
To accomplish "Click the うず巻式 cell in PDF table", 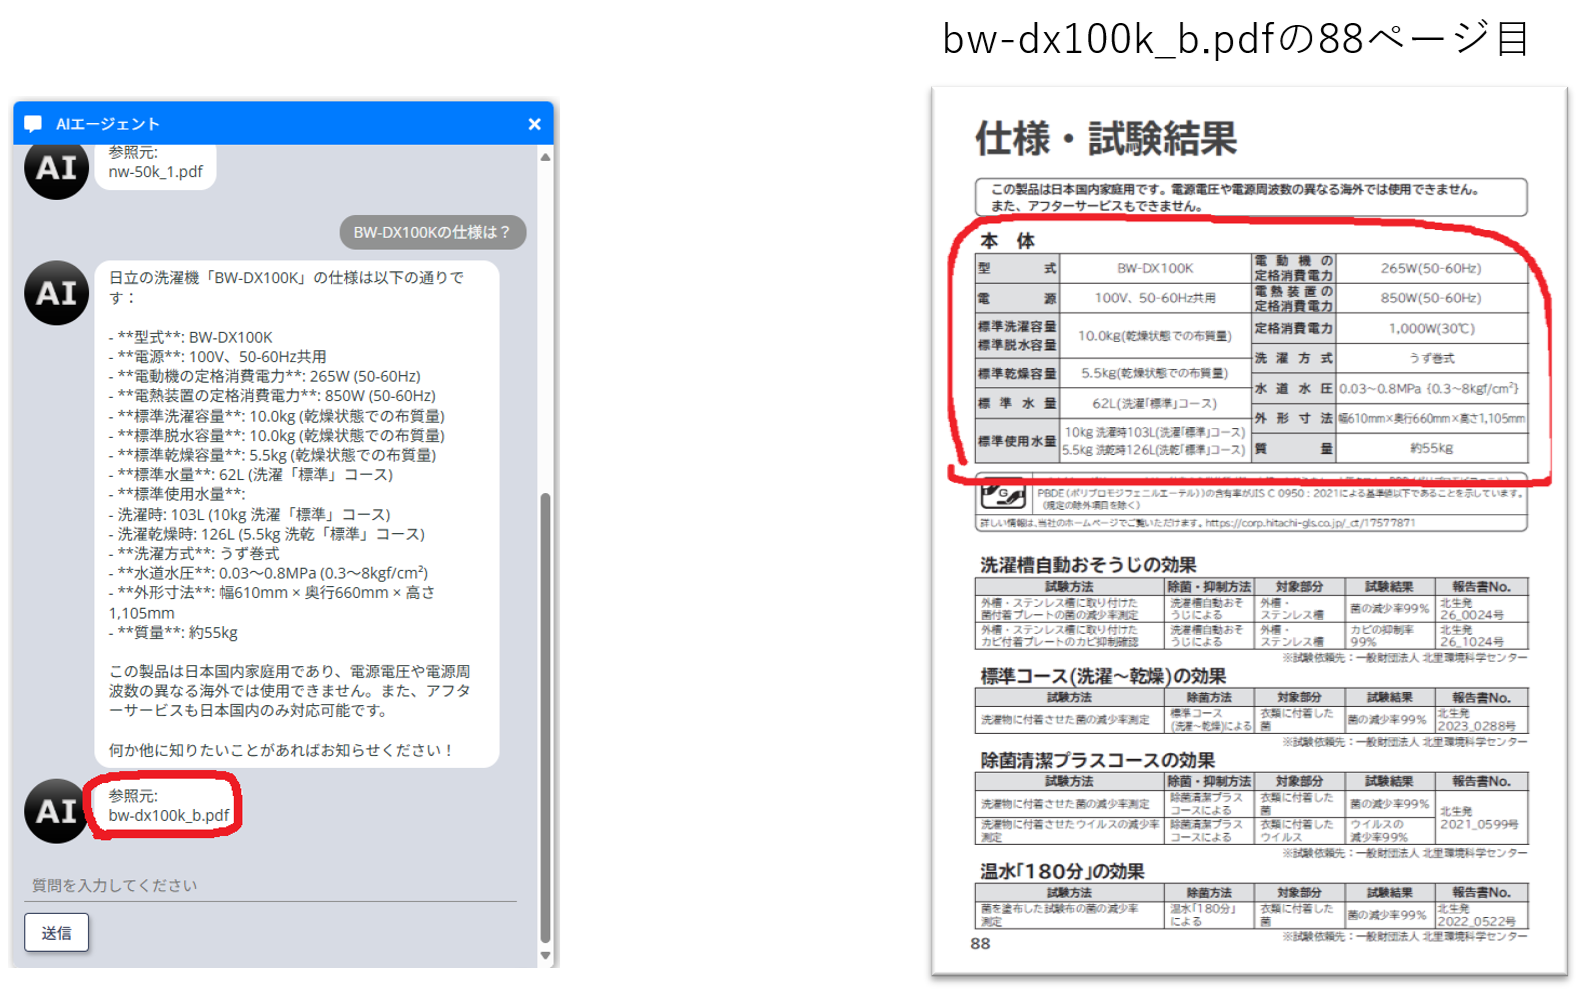I will point(1431,358).
